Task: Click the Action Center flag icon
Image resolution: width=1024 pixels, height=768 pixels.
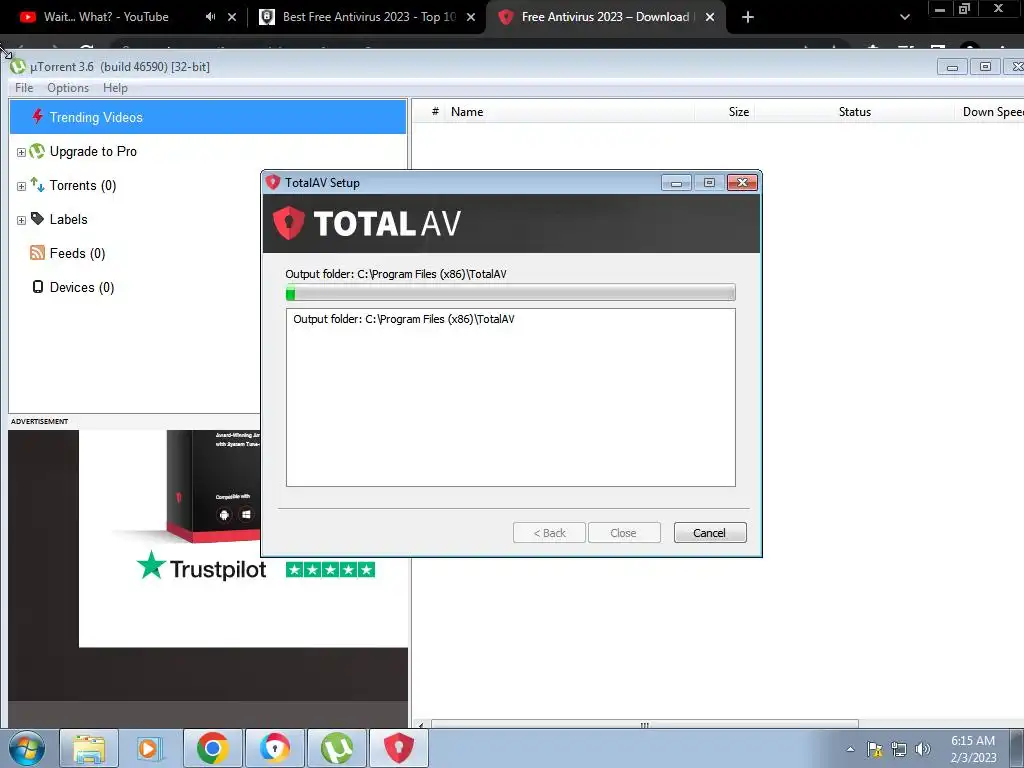Action: coord(875,749)
